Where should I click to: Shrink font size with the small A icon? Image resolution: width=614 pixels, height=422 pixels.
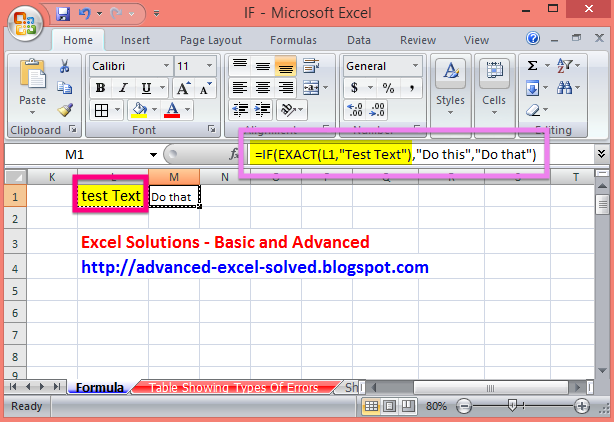tap(205, 88)
